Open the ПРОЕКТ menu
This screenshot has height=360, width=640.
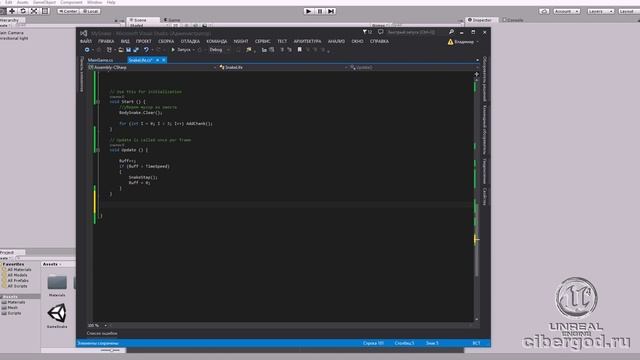coord(144,41)
